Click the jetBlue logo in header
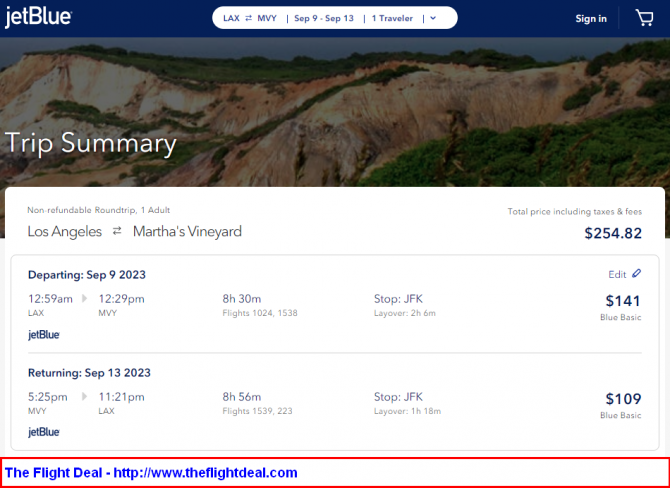670x488 pixels. [38, 17]
